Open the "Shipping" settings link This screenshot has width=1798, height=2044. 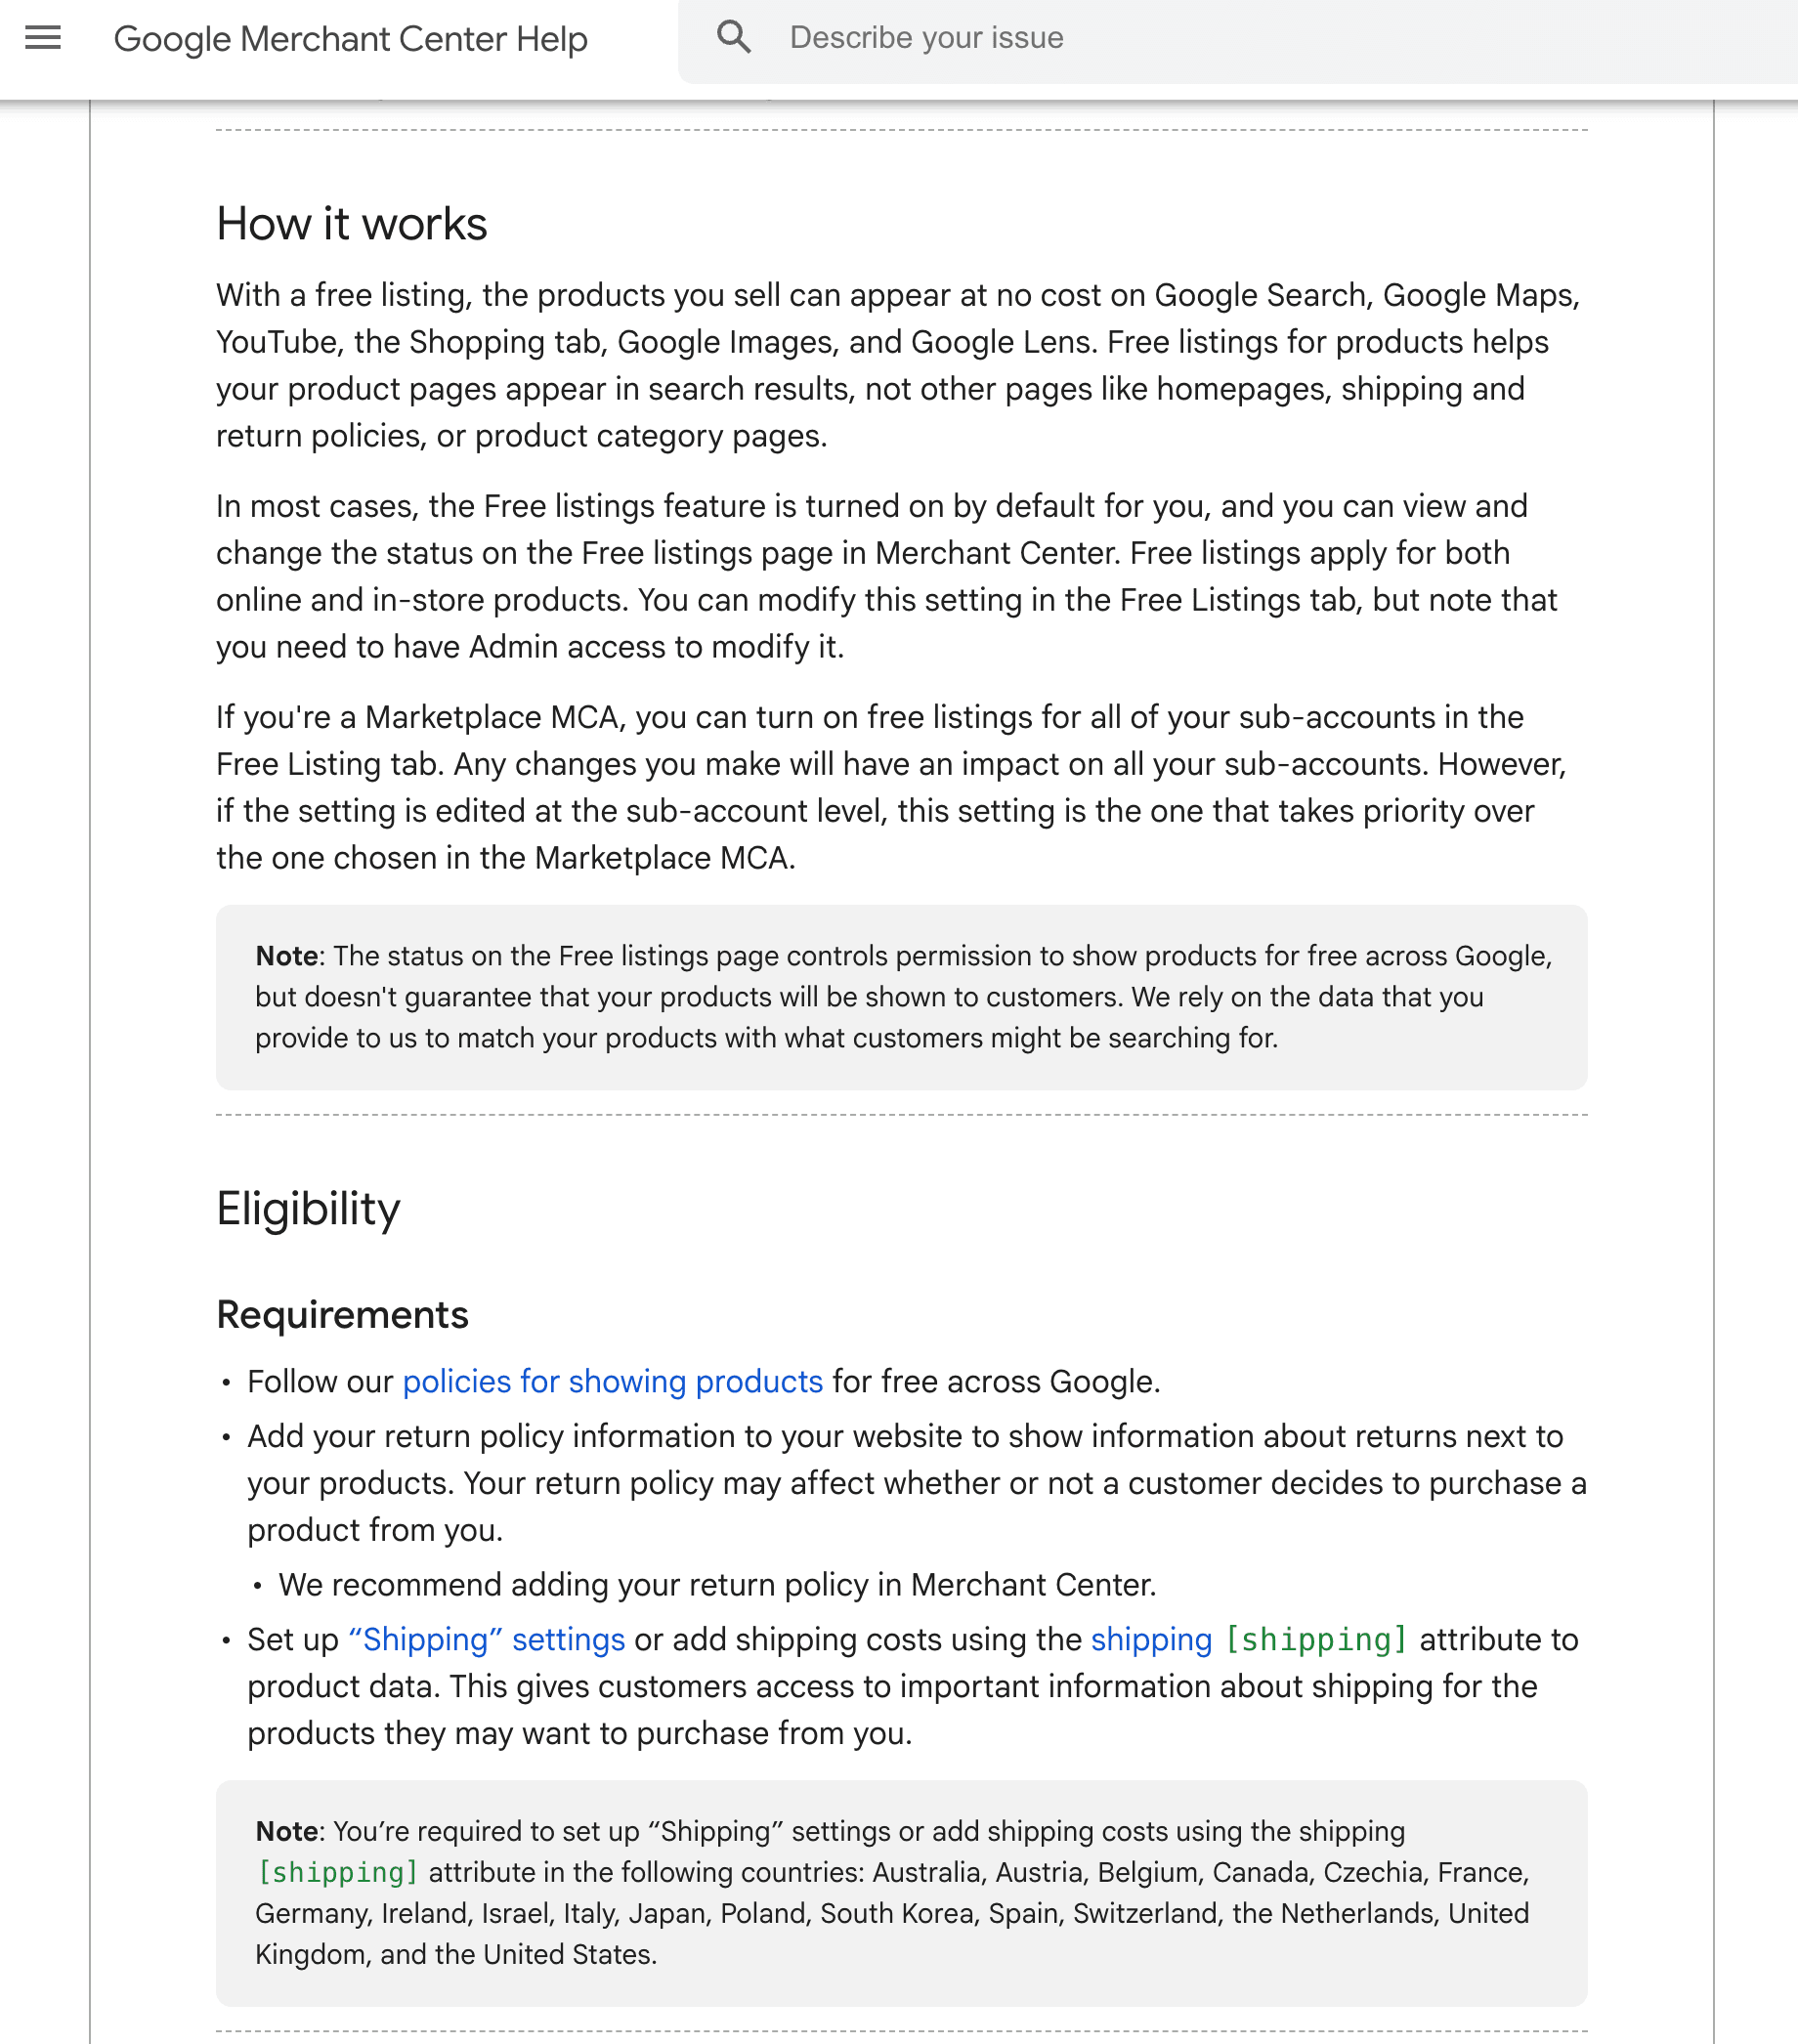click(486, 1639)
